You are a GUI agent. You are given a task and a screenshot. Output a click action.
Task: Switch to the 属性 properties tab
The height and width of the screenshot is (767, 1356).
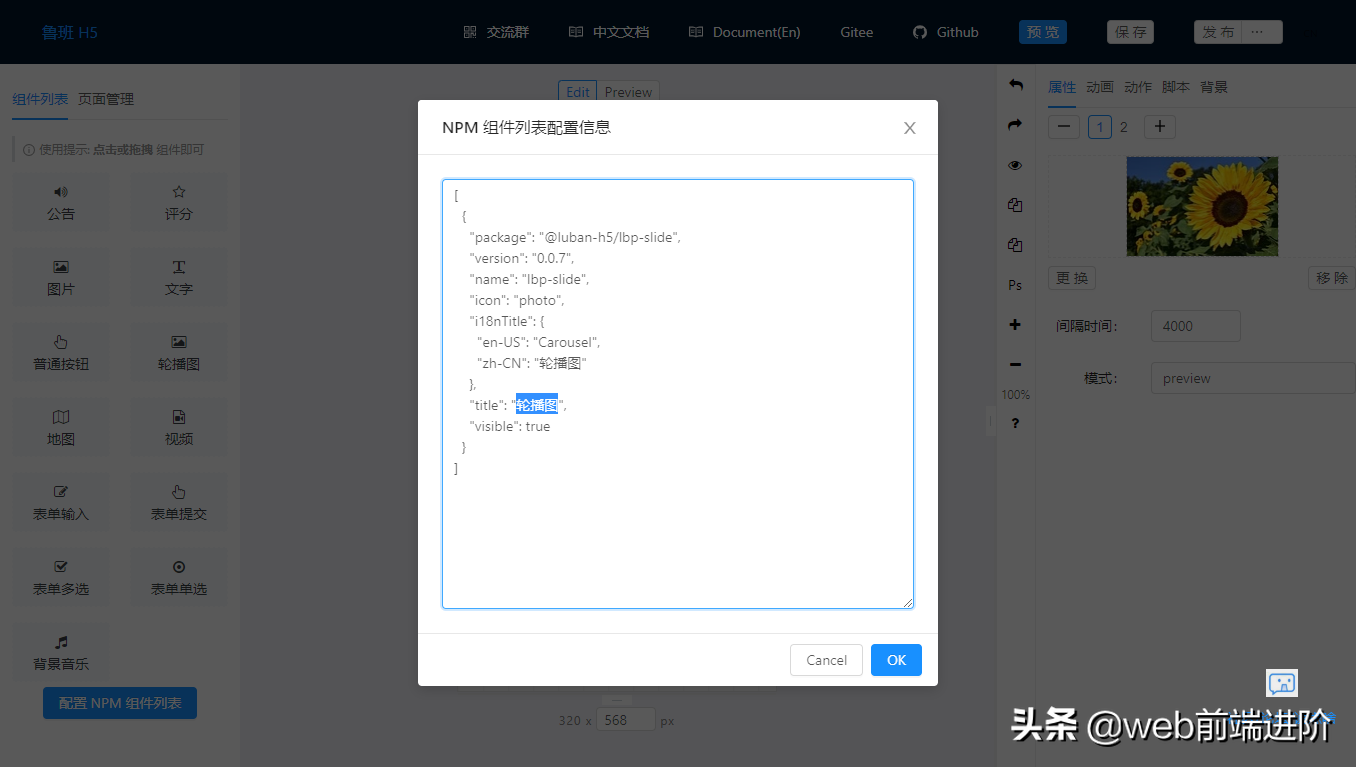(1062, 87)
